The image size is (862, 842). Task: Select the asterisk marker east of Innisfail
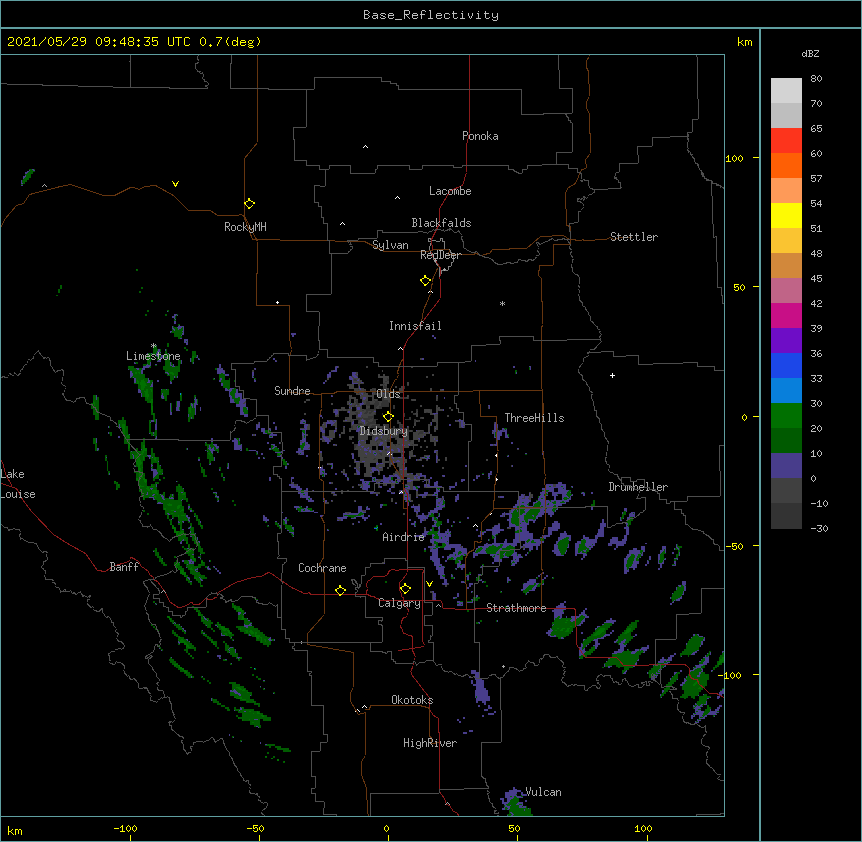point(502,303)
